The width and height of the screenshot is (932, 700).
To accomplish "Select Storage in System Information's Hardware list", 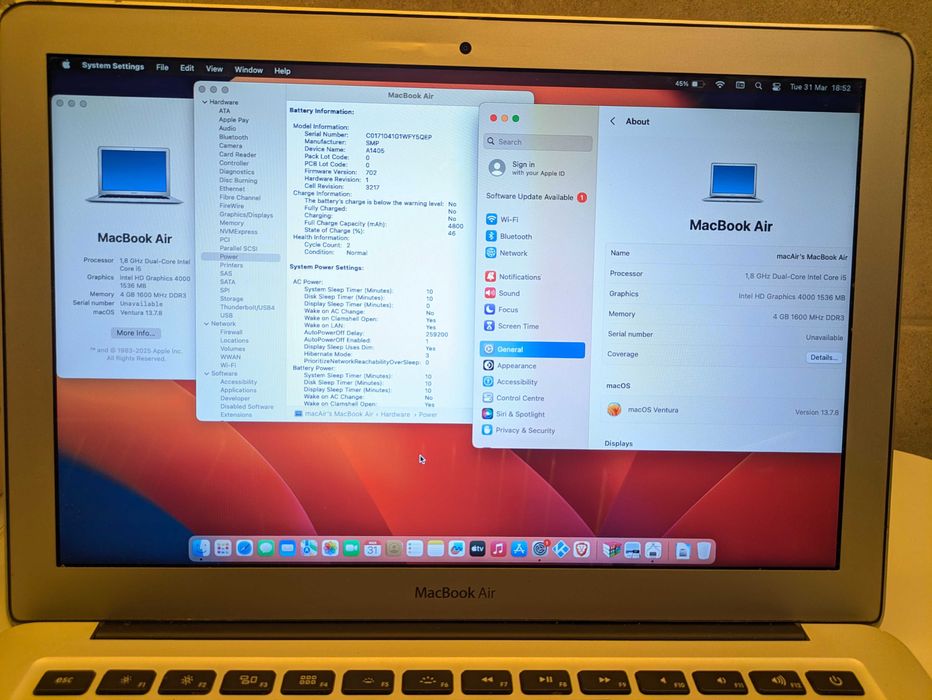I will tap(231, 299).
